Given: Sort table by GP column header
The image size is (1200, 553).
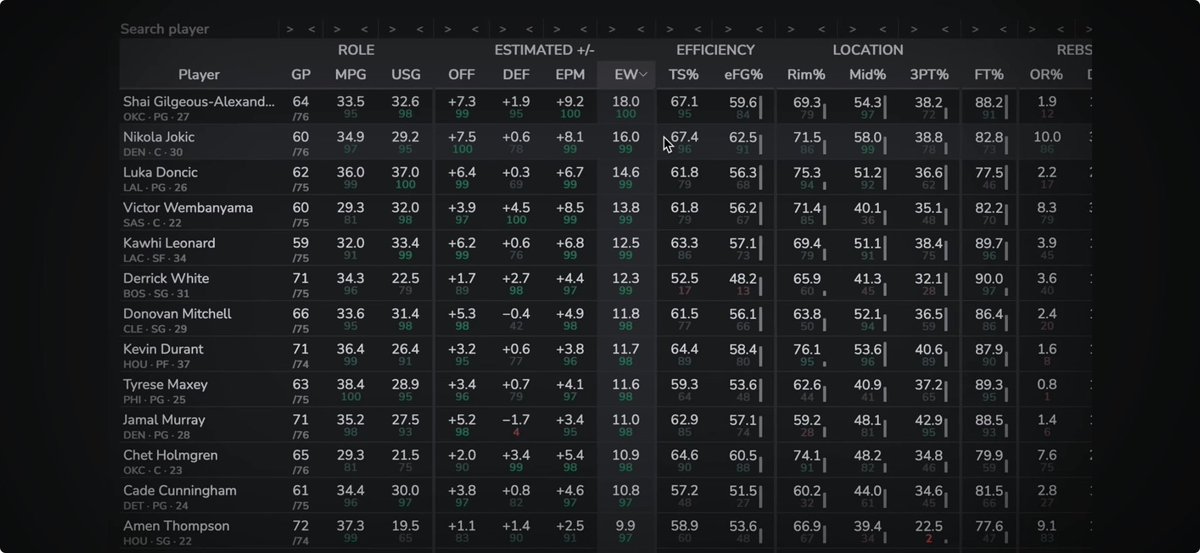Looking at the screenshot, I should click(301, 75).
